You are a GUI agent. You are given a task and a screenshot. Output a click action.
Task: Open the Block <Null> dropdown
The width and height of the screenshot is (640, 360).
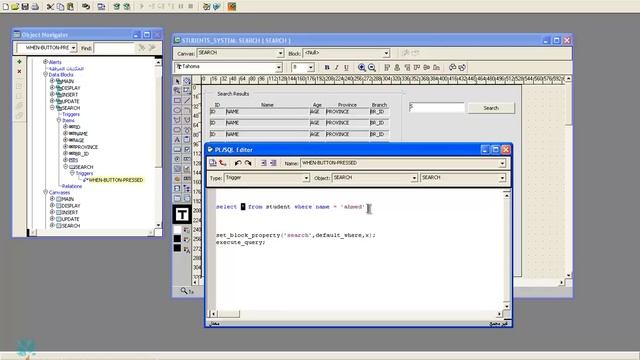point(386,53)
